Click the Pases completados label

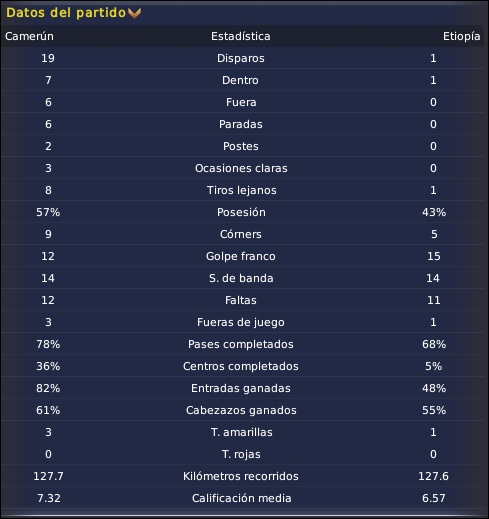pyautogui.click(x=241, y=344)
